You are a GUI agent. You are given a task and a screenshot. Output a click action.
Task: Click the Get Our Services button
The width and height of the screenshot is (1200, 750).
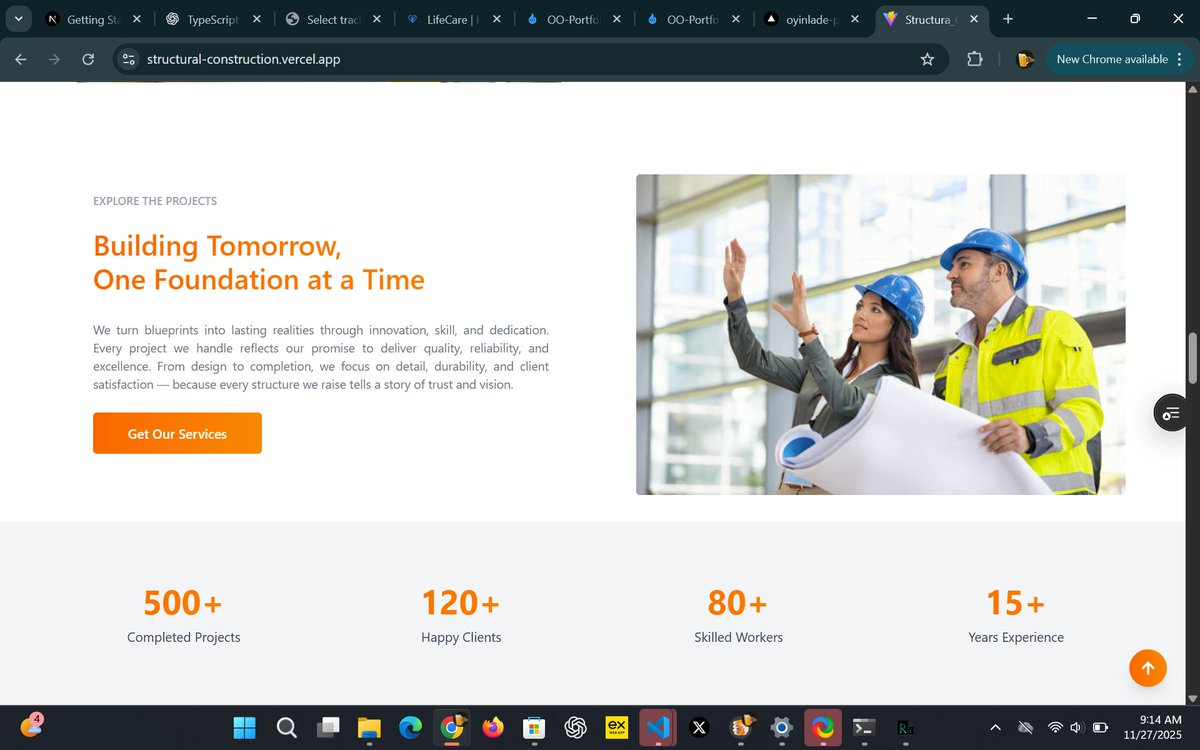tap(177, 433)
